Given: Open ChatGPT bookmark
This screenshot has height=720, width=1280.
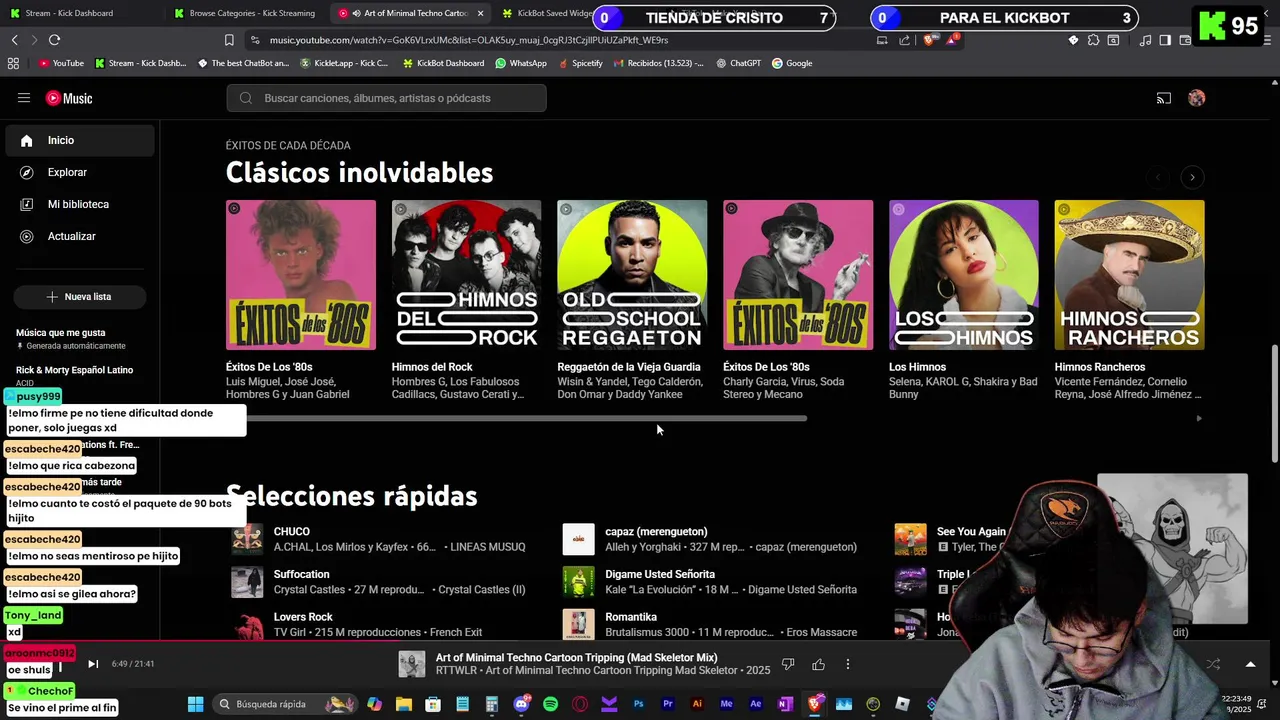Looking at the screenshot, I should [x=738, y=63].
